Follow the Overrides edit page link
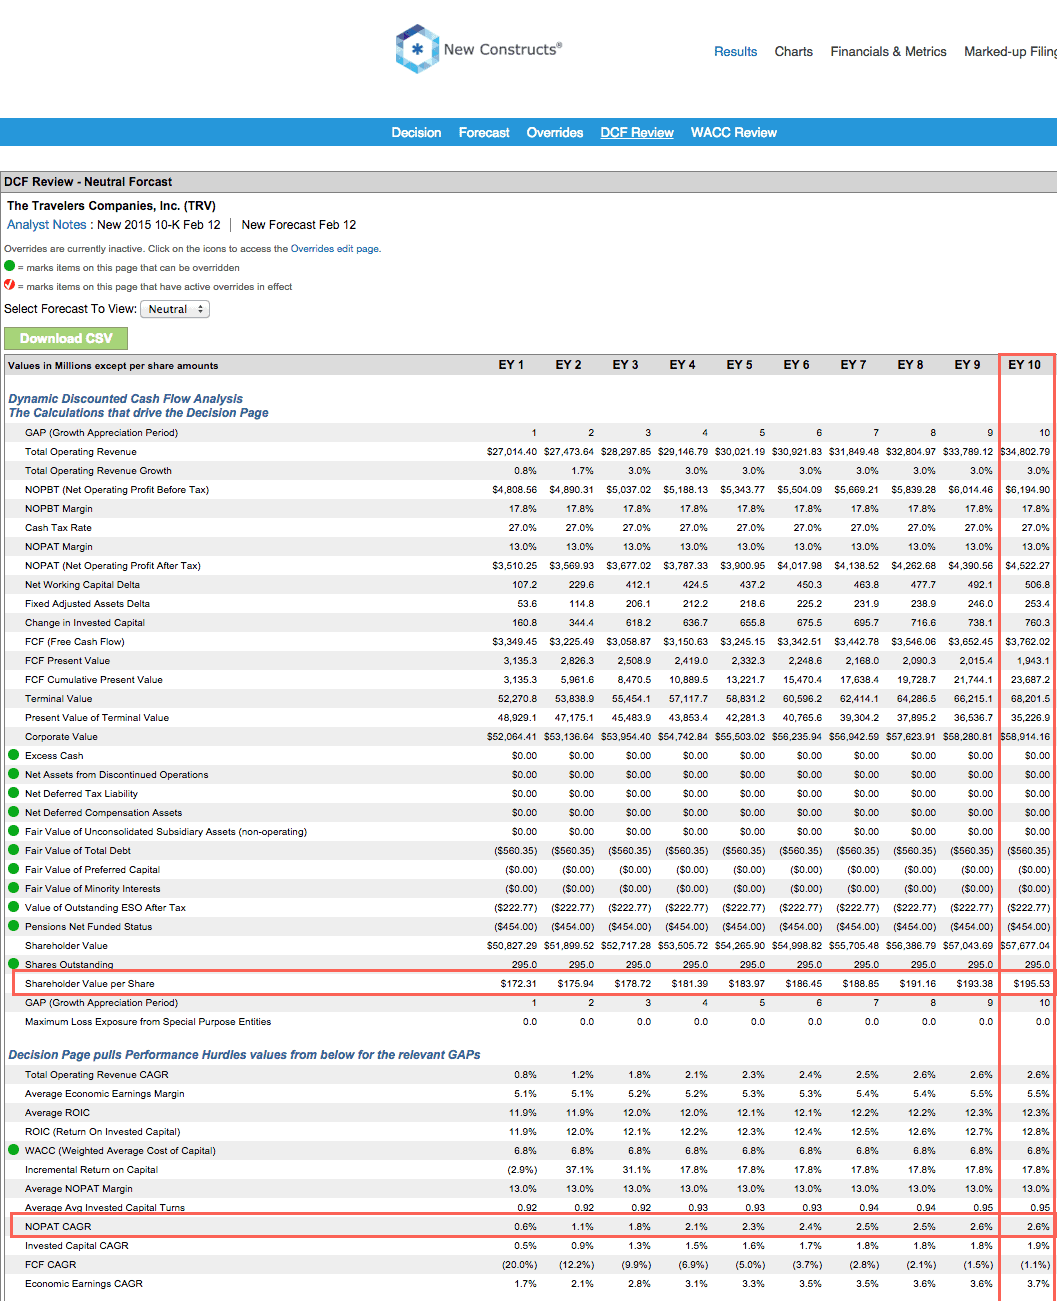The image size is (1057, 1301). [x=335, y=249]
